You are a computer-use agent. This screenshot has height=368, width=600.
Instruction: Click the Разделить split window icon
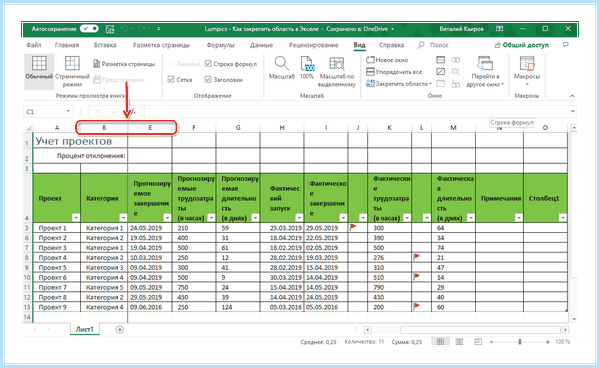coord(440,60)
